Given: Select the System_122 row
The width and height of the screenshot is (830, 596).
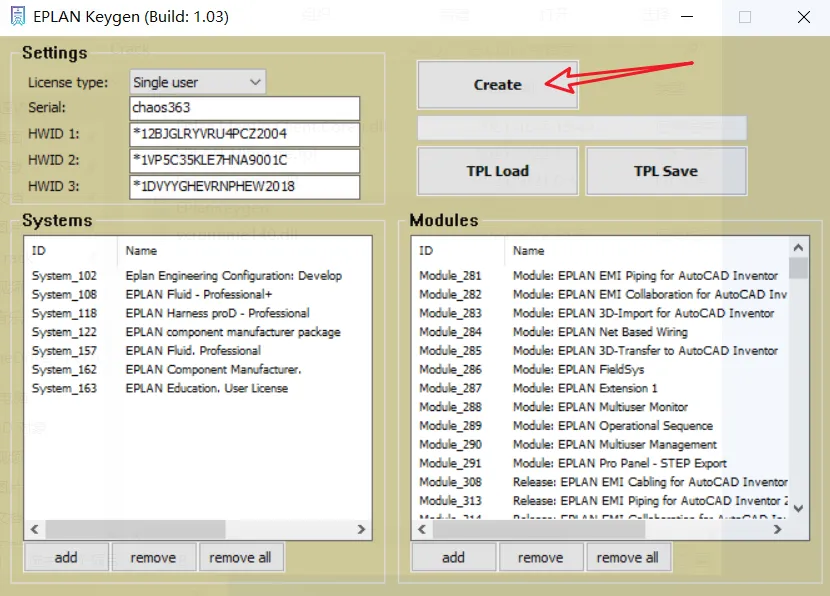Looking at the screenshot, I should click(197, 332).
